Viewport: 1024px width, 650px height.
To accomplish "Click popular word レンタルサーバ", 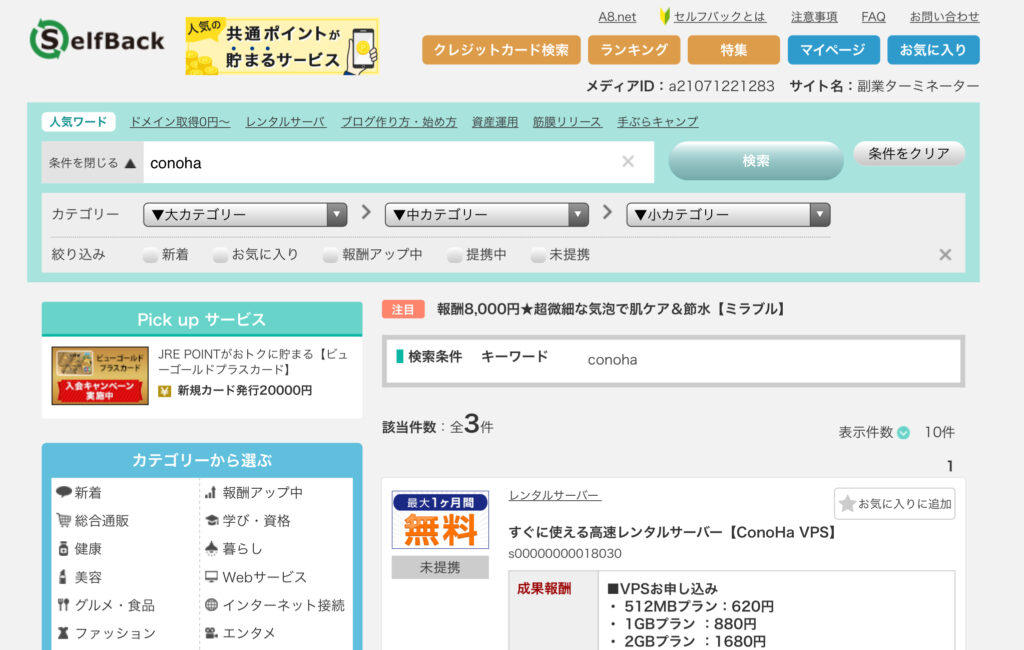I will pyautogui.click(x=285, y=122).
